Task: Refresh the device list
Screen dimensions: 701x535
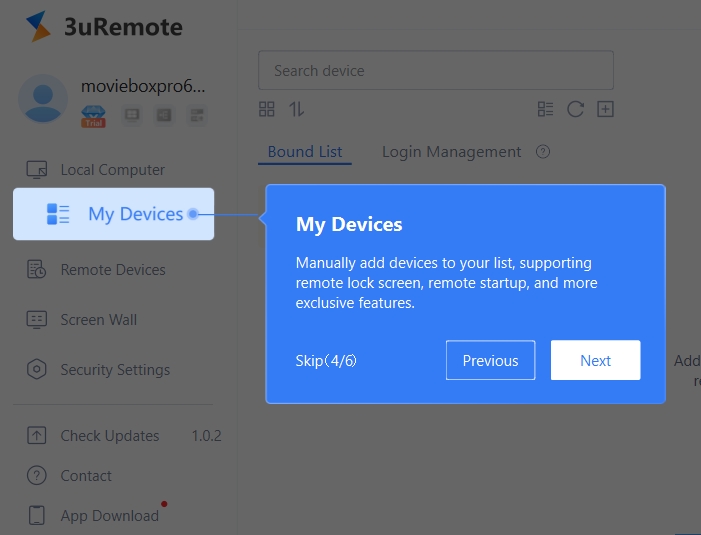Action: 575,109
